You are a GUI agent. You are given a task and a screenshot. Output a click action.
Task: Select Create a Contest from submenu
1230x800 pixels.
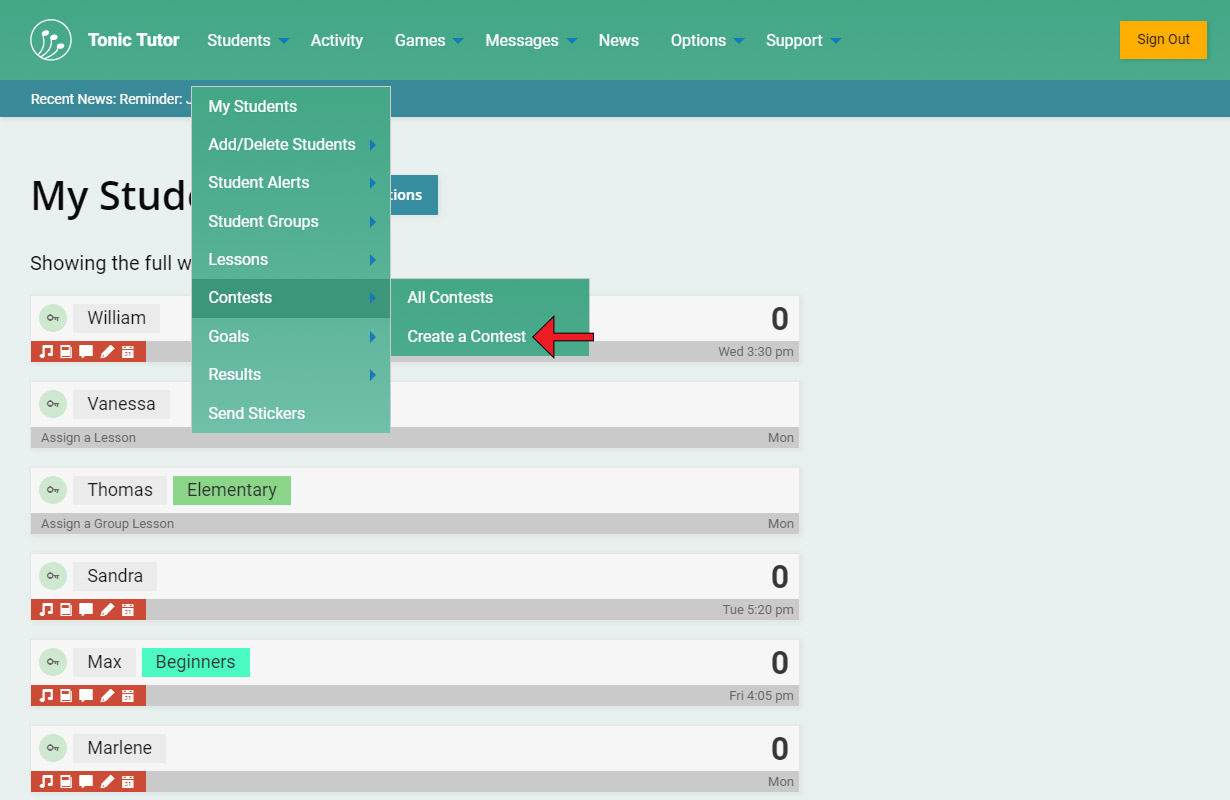(466, 337)
